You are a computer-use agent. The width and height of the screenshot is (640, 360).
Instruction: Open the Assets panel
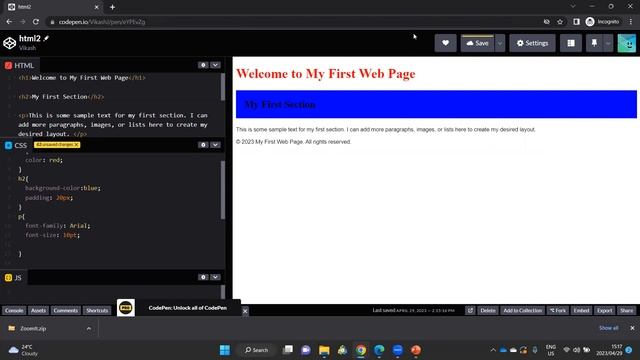click(38, 311)
